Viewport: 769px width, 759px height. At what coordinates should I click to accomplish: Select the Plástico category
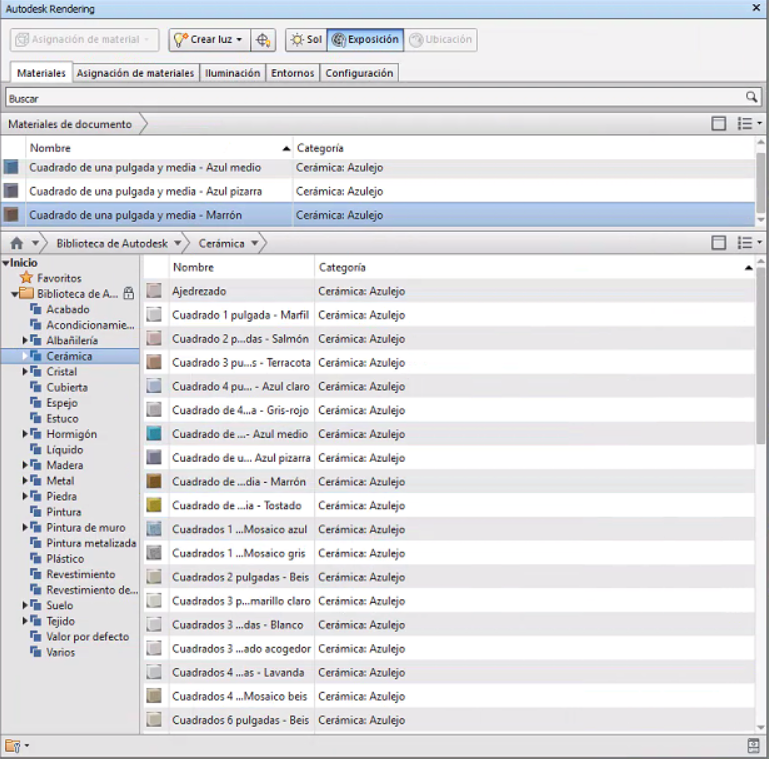pyautogui.click(x=65, y=559)
